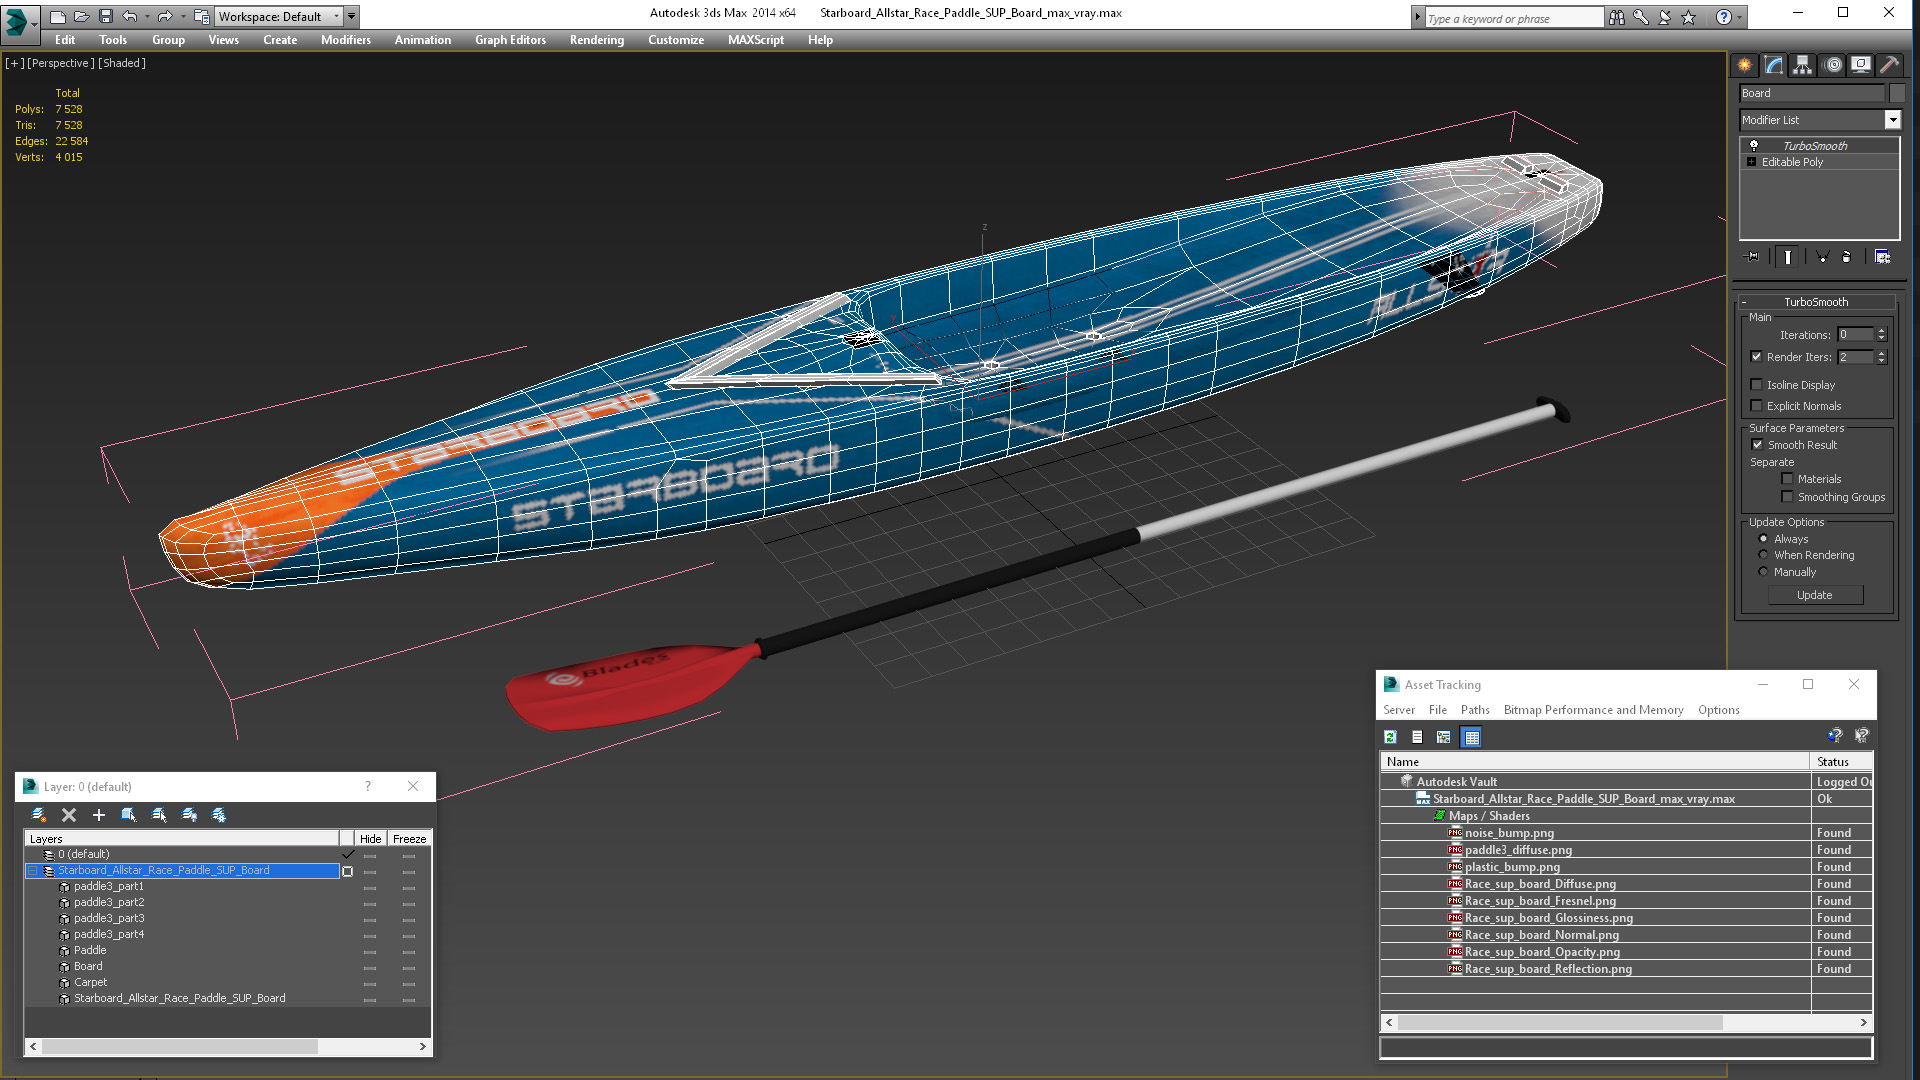Viewport: 1920px width, 1080px height.
Task: Toggle Smooth Result checkbox
Action: point(1757,445)
